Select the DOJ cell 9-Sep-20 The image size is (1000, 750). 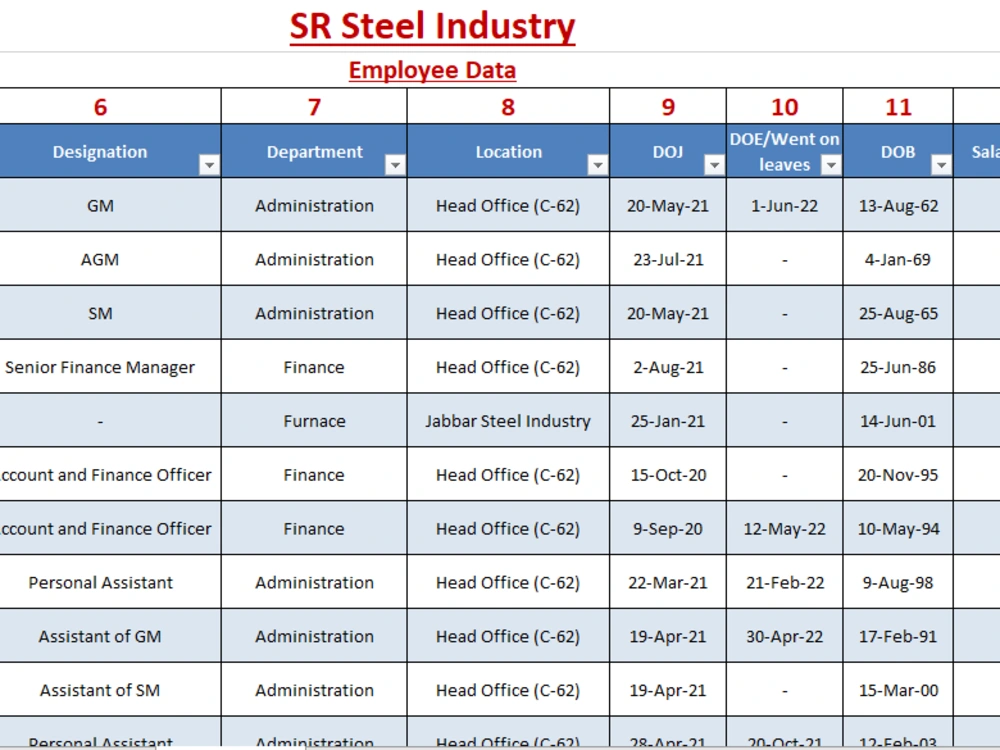point(668,529)
